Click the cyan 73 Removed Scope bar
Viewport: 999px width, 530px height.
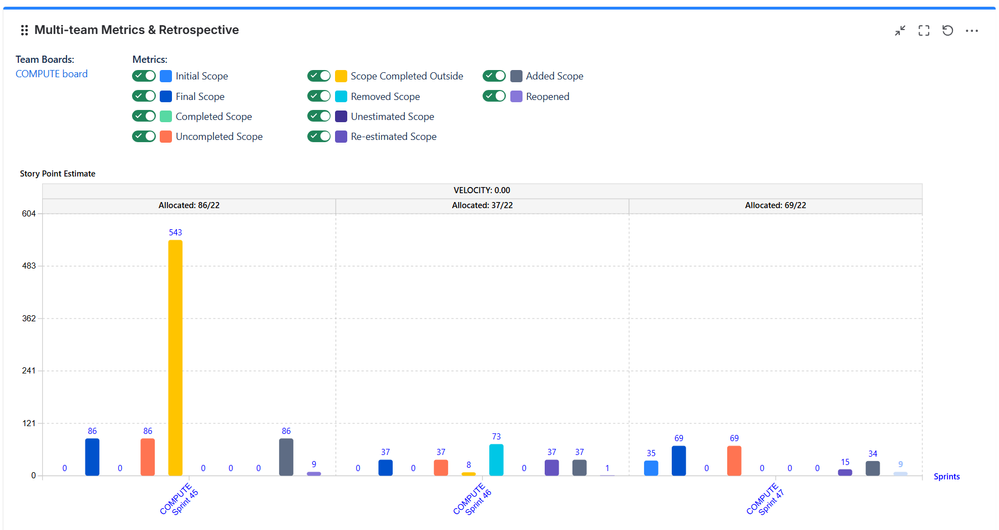[x=496, y=460]
